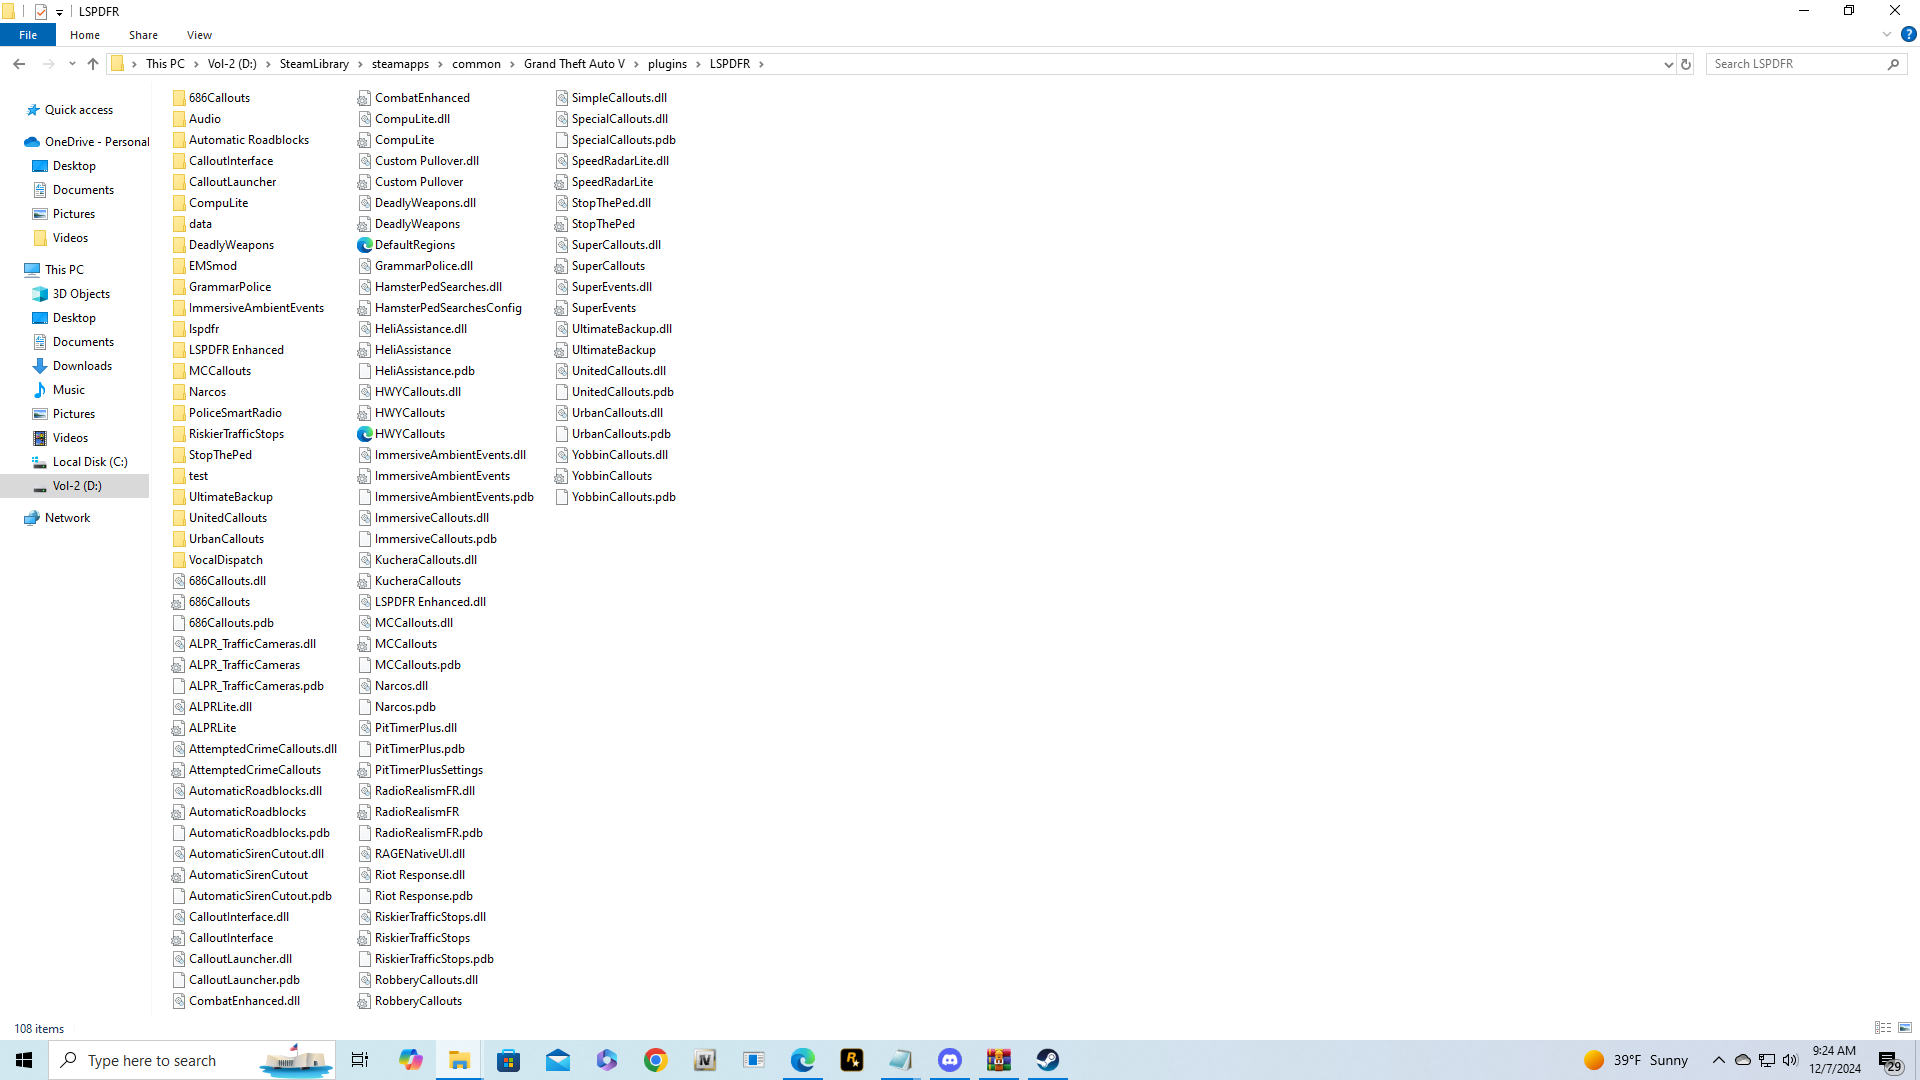1920x1080 pixels.
Task: Open the address bar history dropdown
Action: 1668,64
